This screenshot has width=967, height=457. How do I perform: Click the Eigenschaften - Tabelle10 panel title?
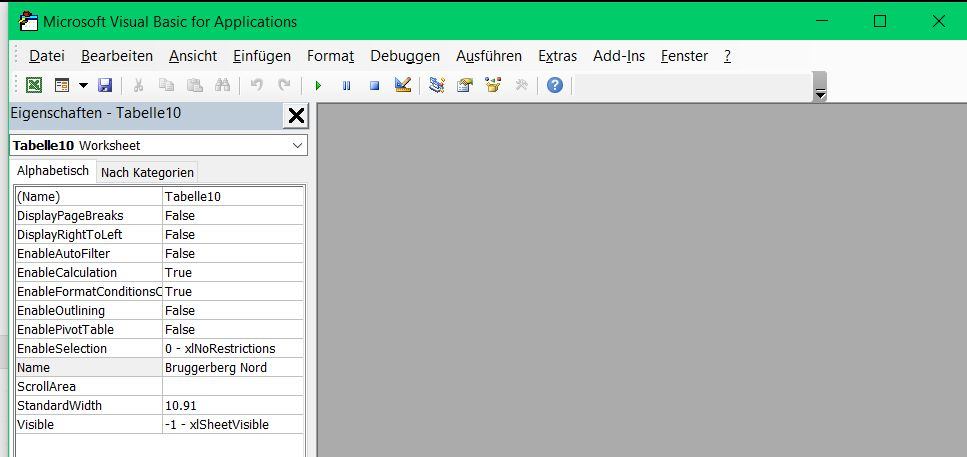(x=96, y=113)
